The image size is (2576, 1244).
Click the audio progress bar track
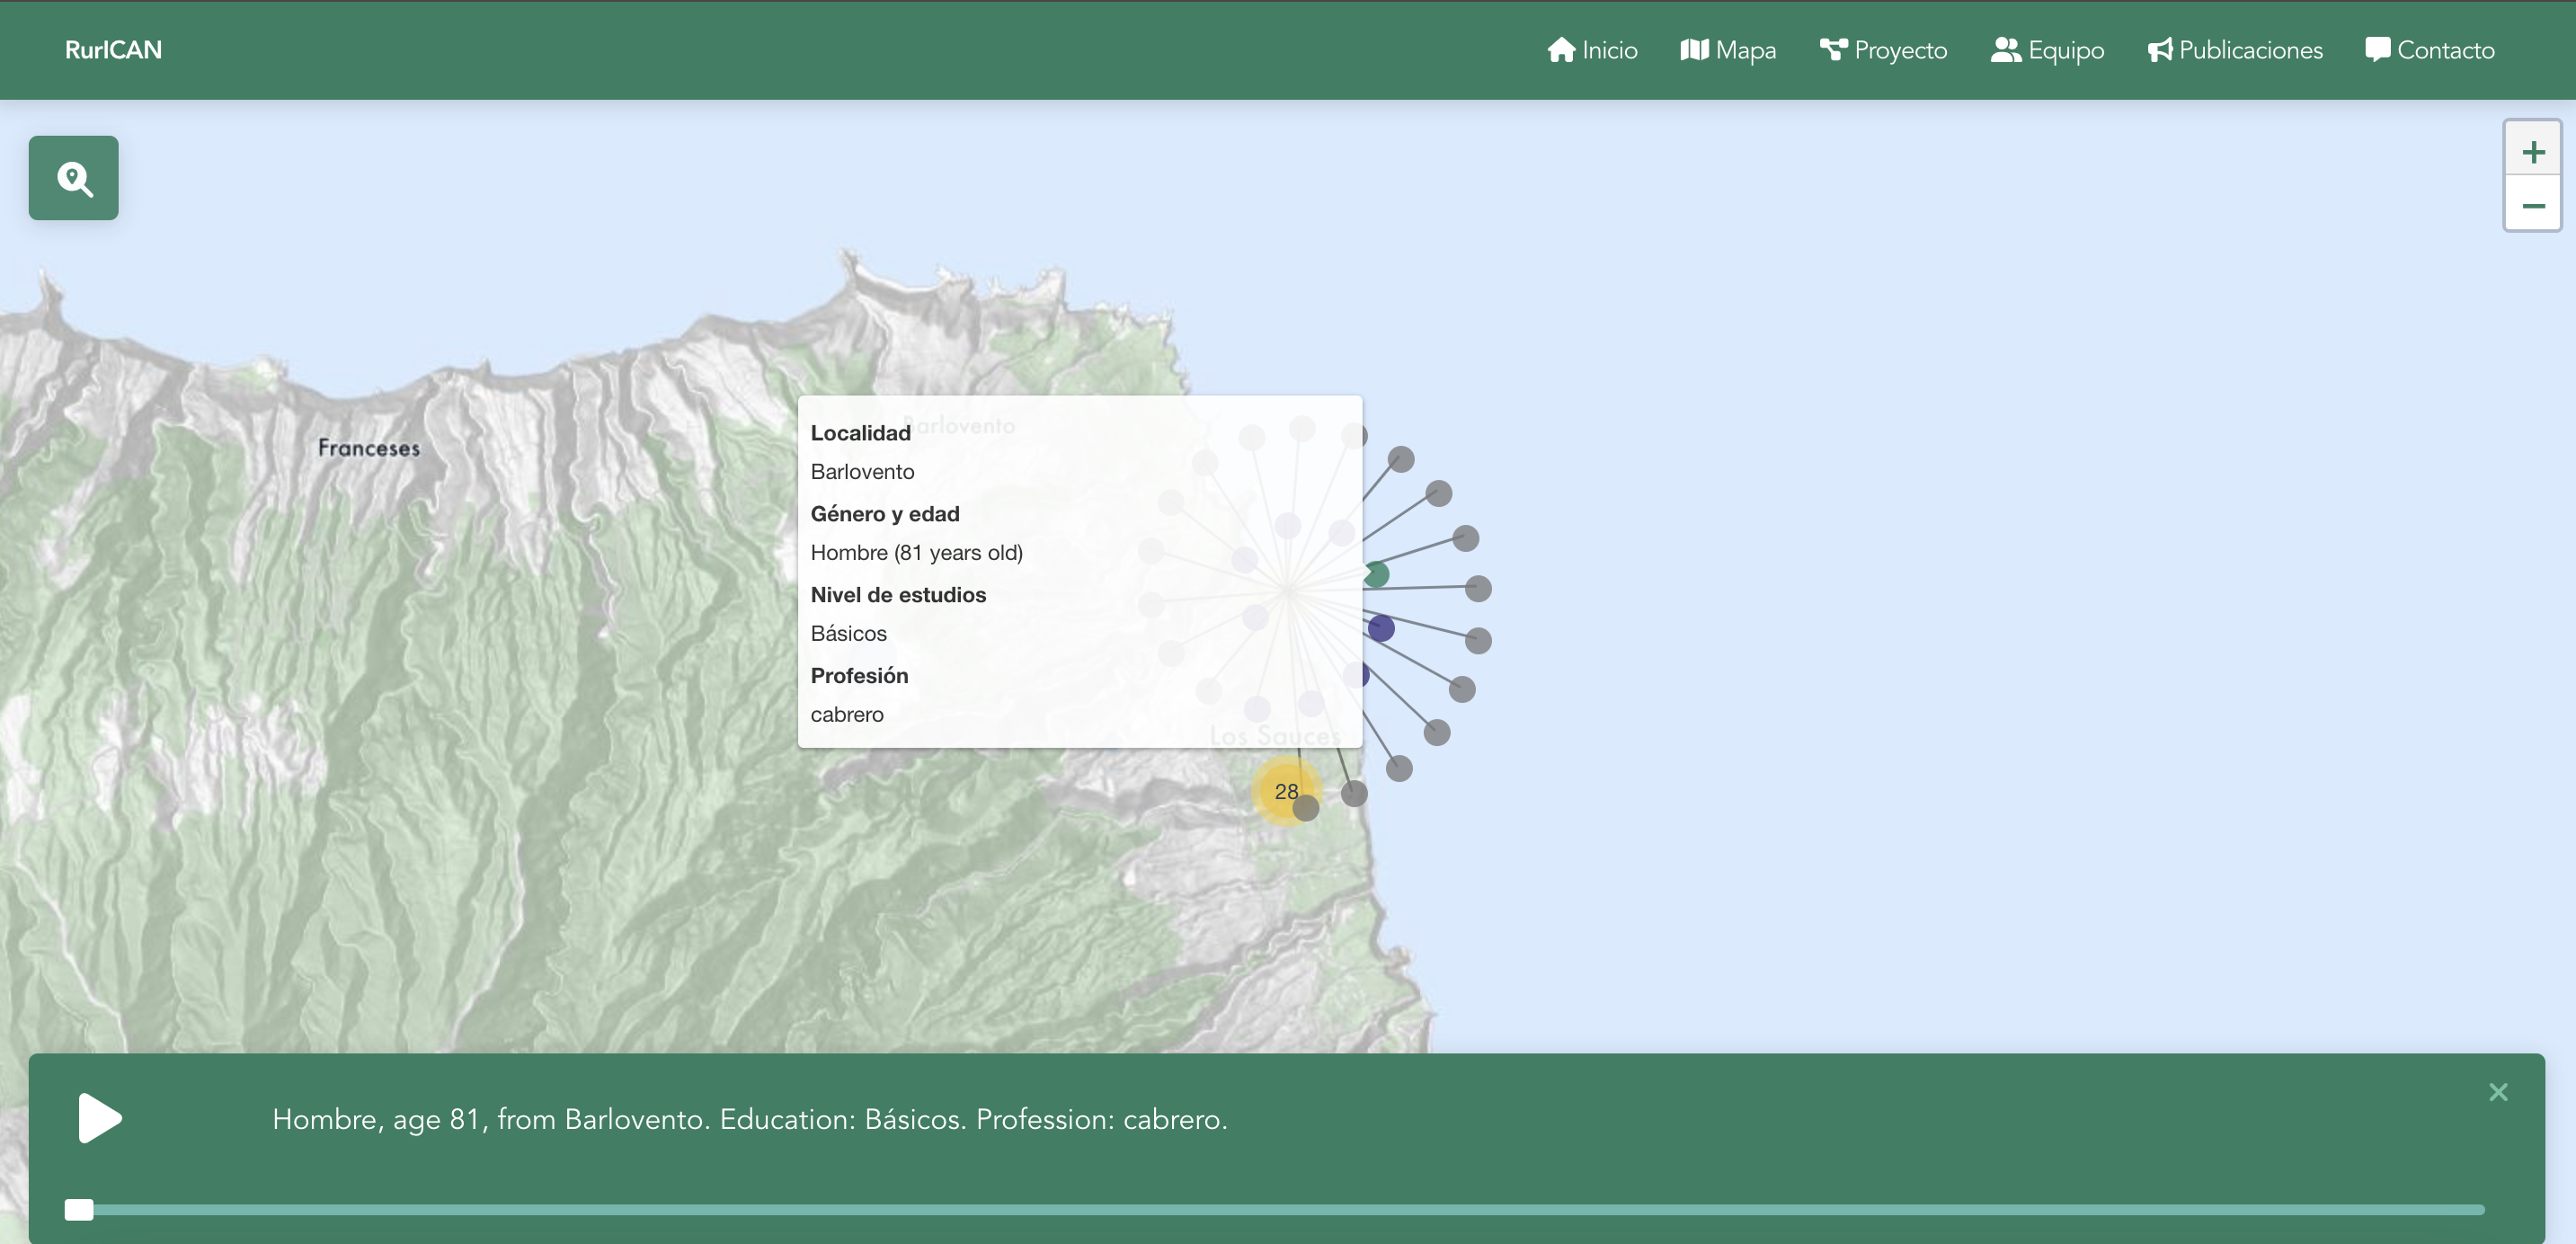coord(1274,1210)
